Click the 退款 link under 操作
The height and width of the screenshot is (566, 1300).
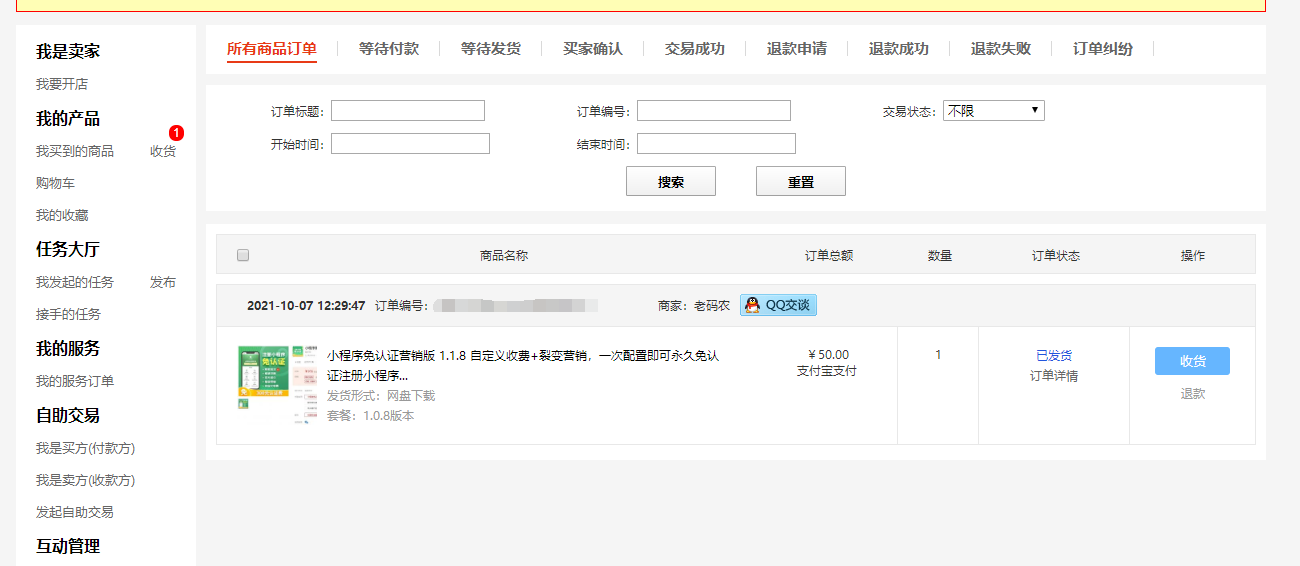click(1192, 394)
